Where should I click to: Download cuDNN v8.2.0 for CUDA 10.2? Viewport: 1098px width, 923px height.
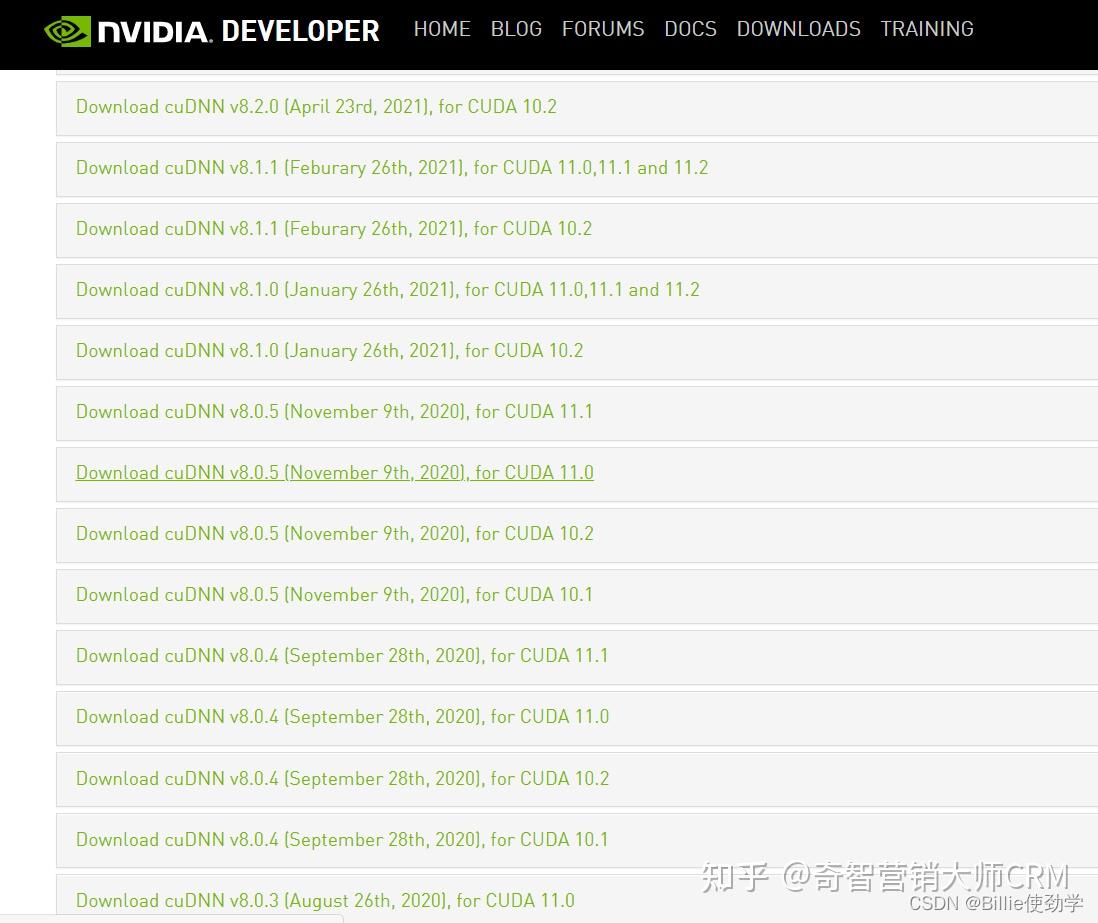[316, 107]
